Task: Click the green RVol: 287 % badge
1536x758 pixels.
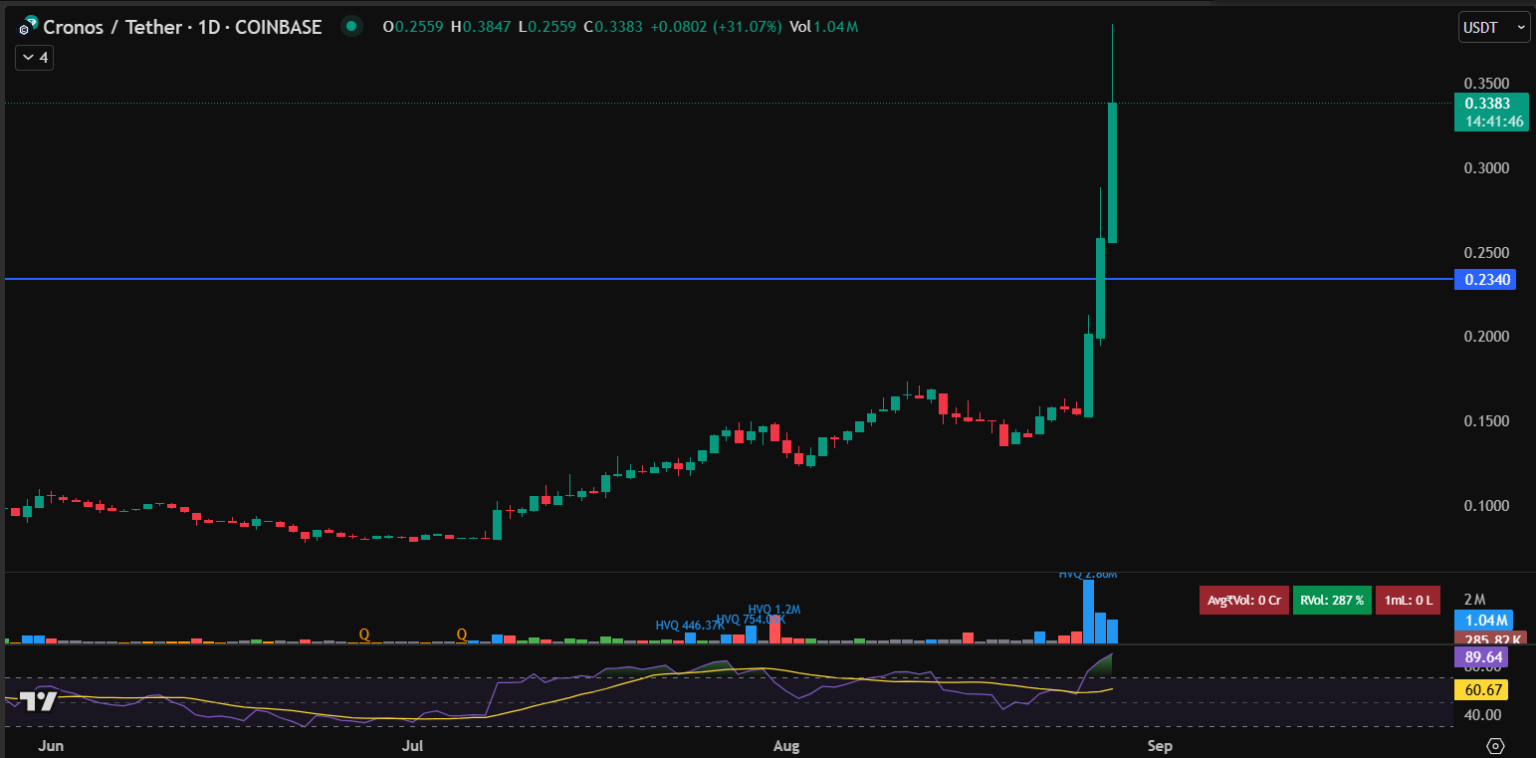Action: coord(1332,600)
